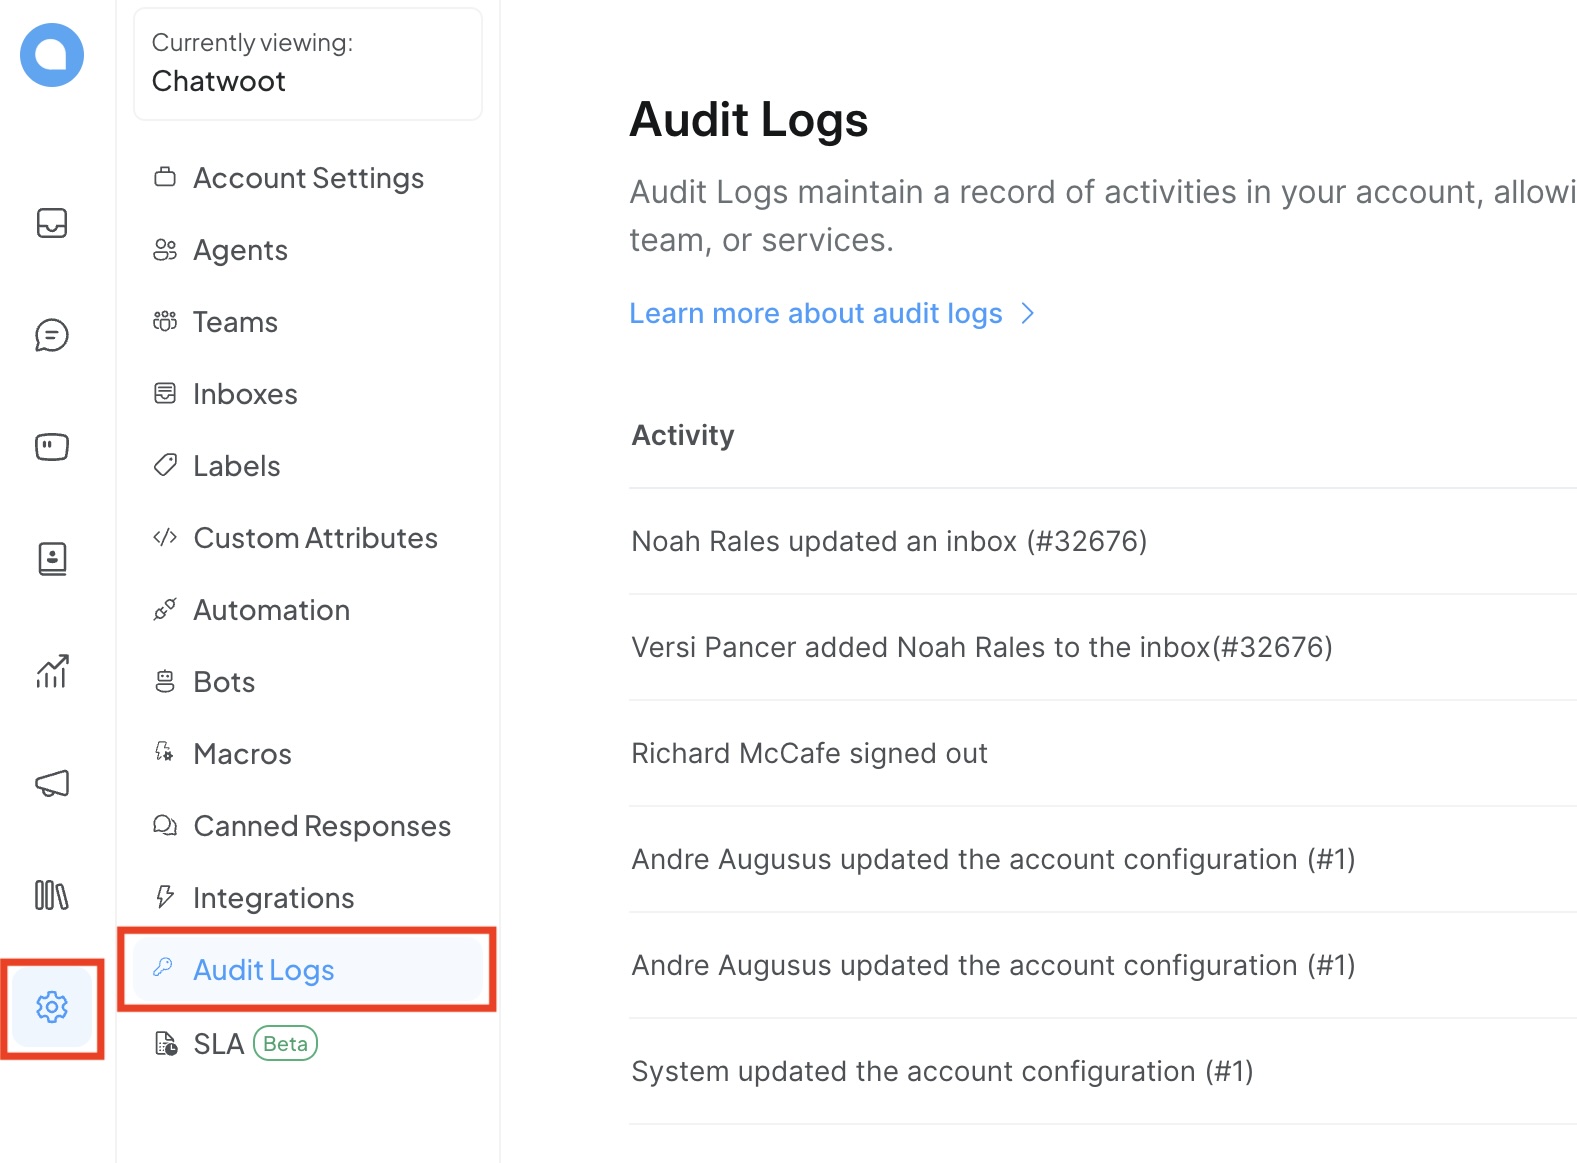The image size is (1577, 1163).
Task: Open the Conversations chat bubble icon
Action: point(52,335)
